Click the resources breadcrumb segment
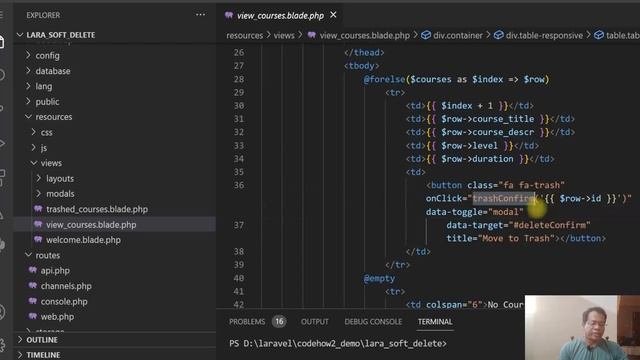Screen dimensions: 640x360 244,36
